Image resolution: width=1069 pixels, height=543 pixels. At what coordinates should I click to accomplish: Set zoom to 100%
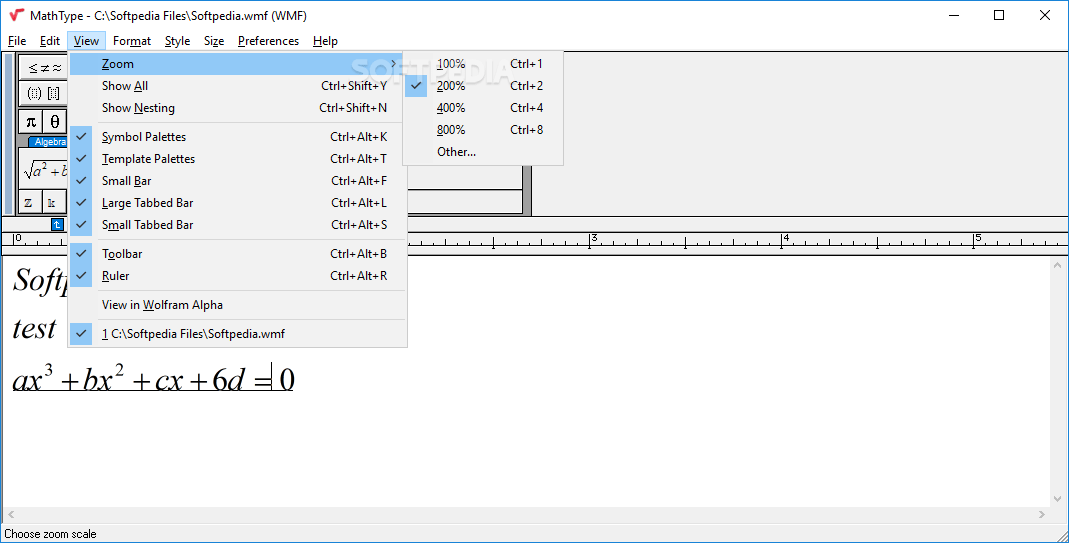coord(483,64)
